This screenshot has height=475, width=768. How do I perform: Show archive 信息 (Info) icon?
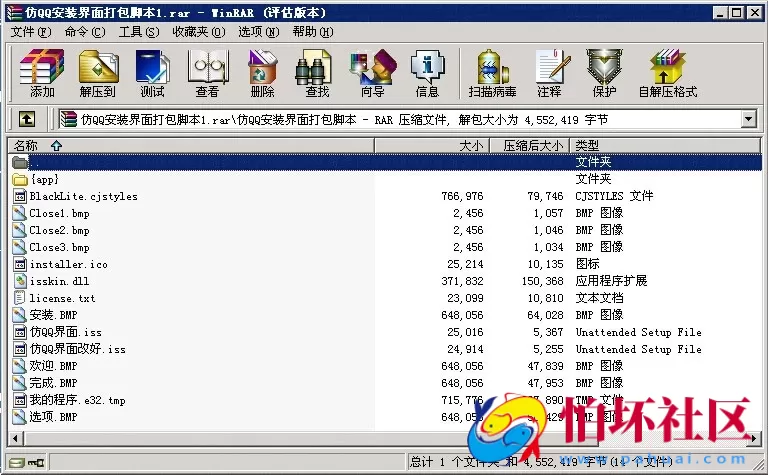click(427, 66)
